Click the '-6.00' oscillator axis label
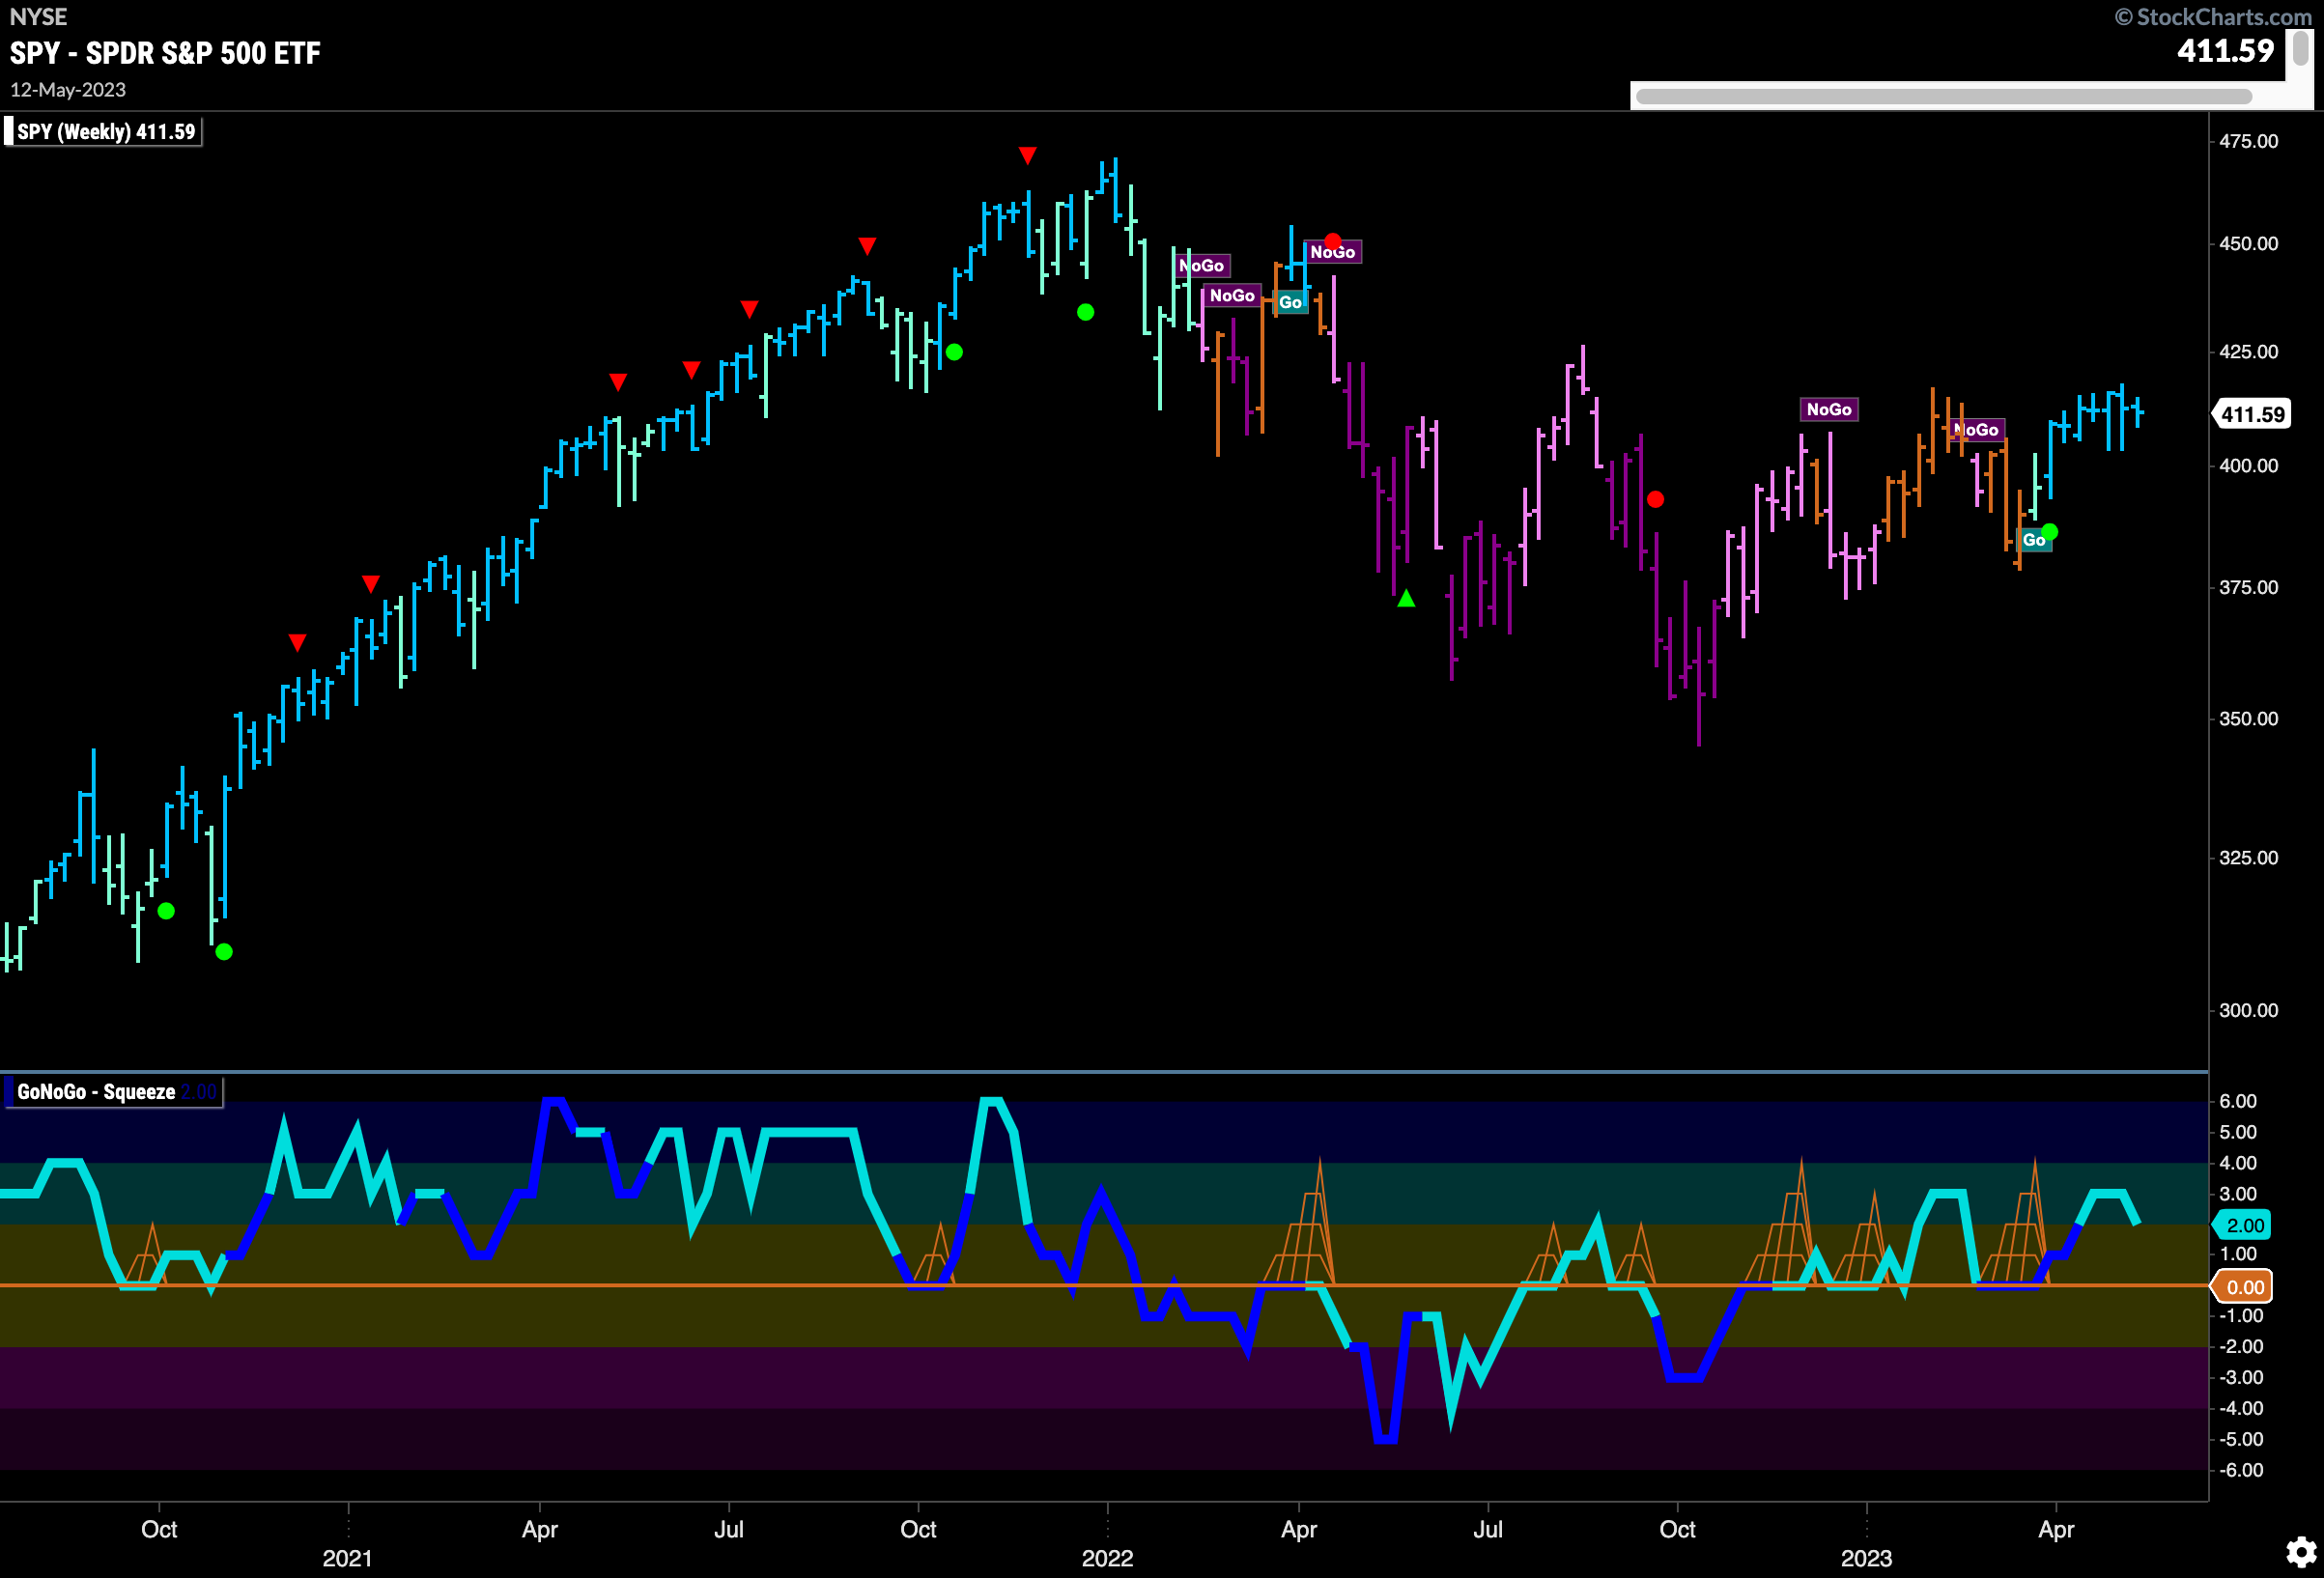This screenshot has width=2324, height=1578. click(x=2240, y=1470)
